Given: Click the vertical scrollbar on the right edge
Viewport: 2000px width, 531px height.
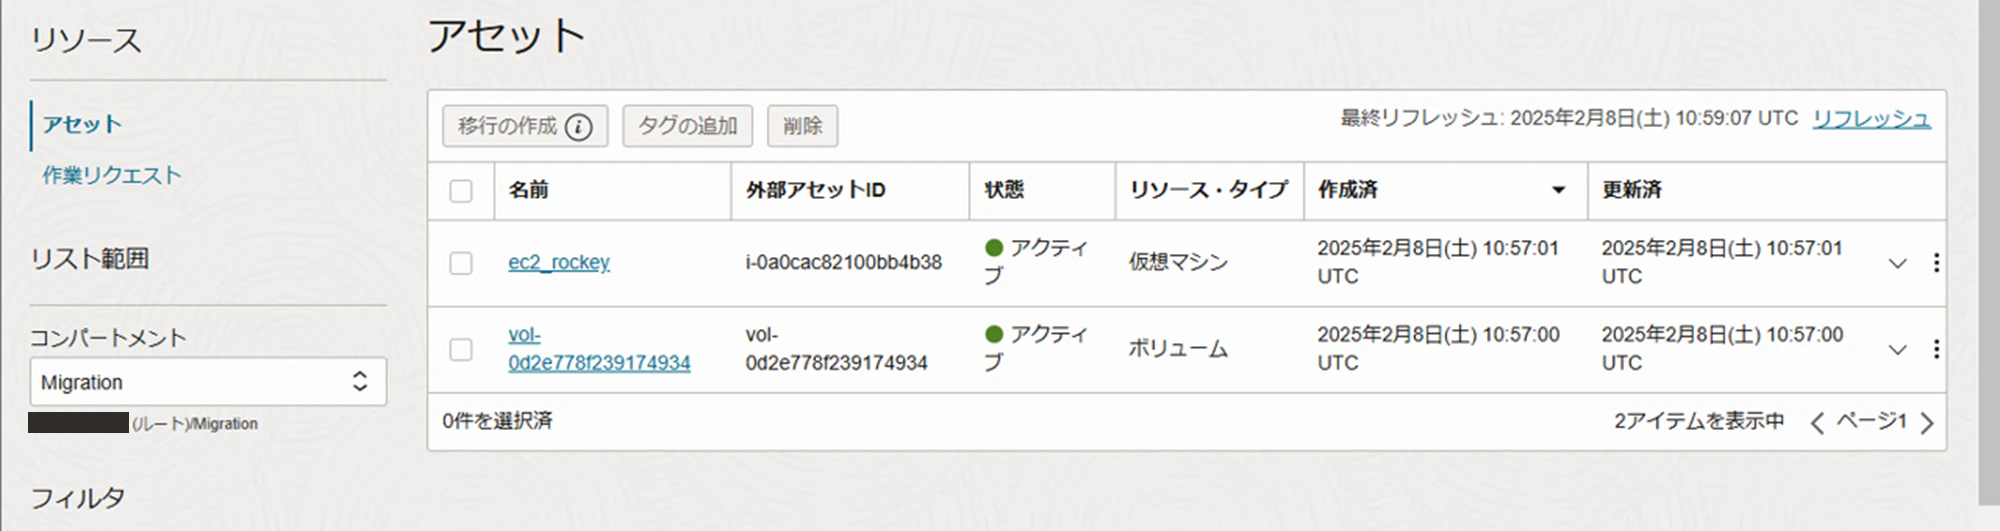Looking at the screenshot, I should 1988,250.
